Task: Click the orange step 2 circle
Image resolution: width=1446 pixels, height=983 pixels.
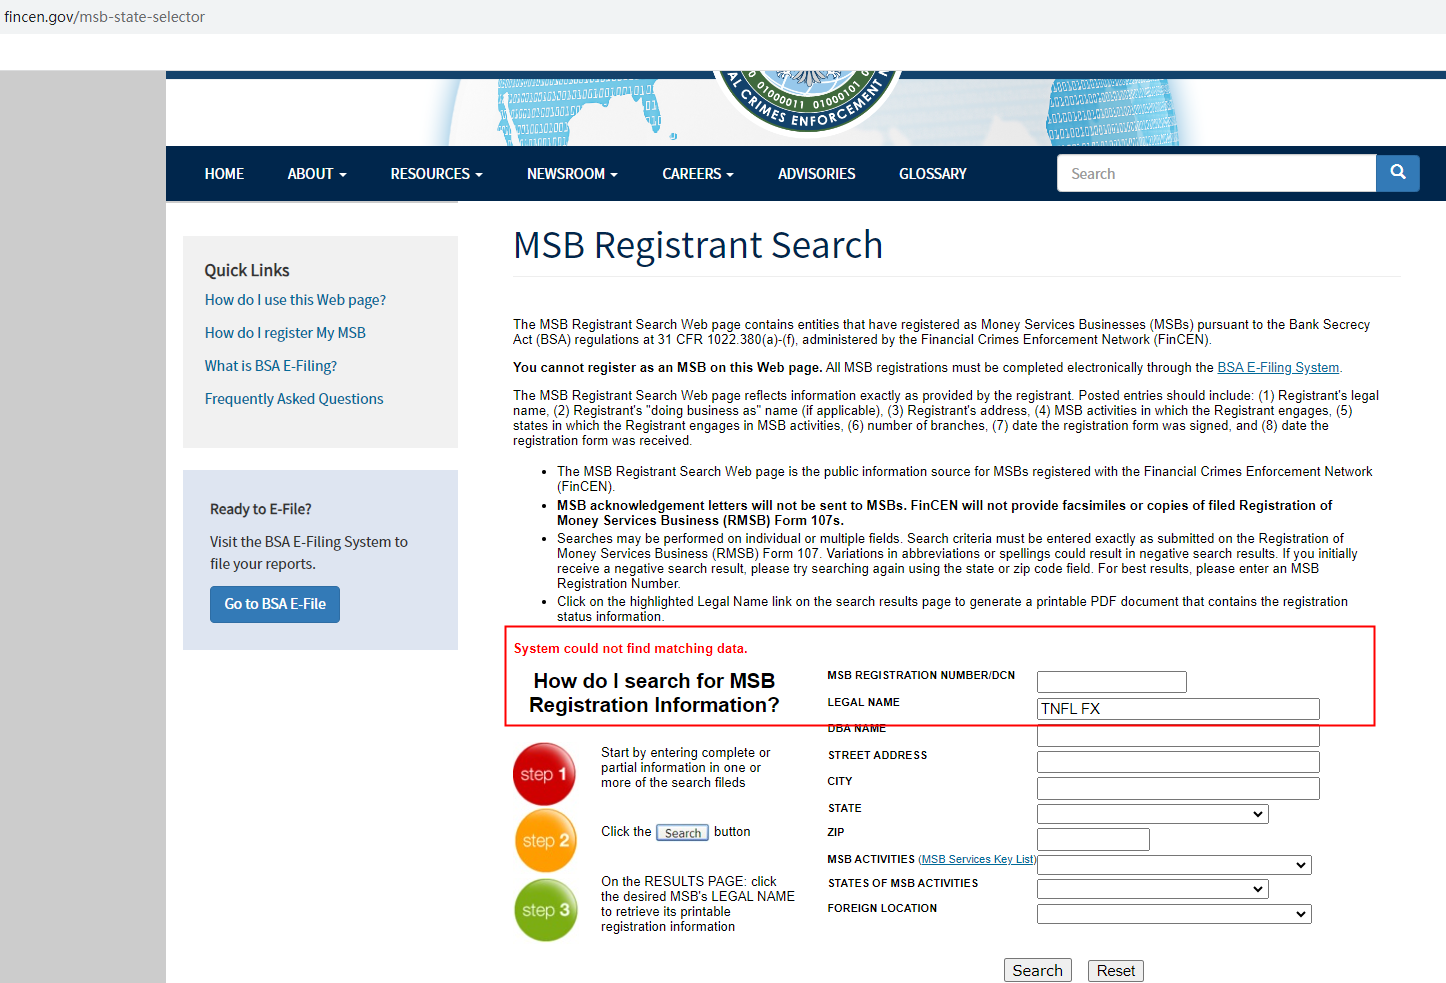Action: pos(546,841)
